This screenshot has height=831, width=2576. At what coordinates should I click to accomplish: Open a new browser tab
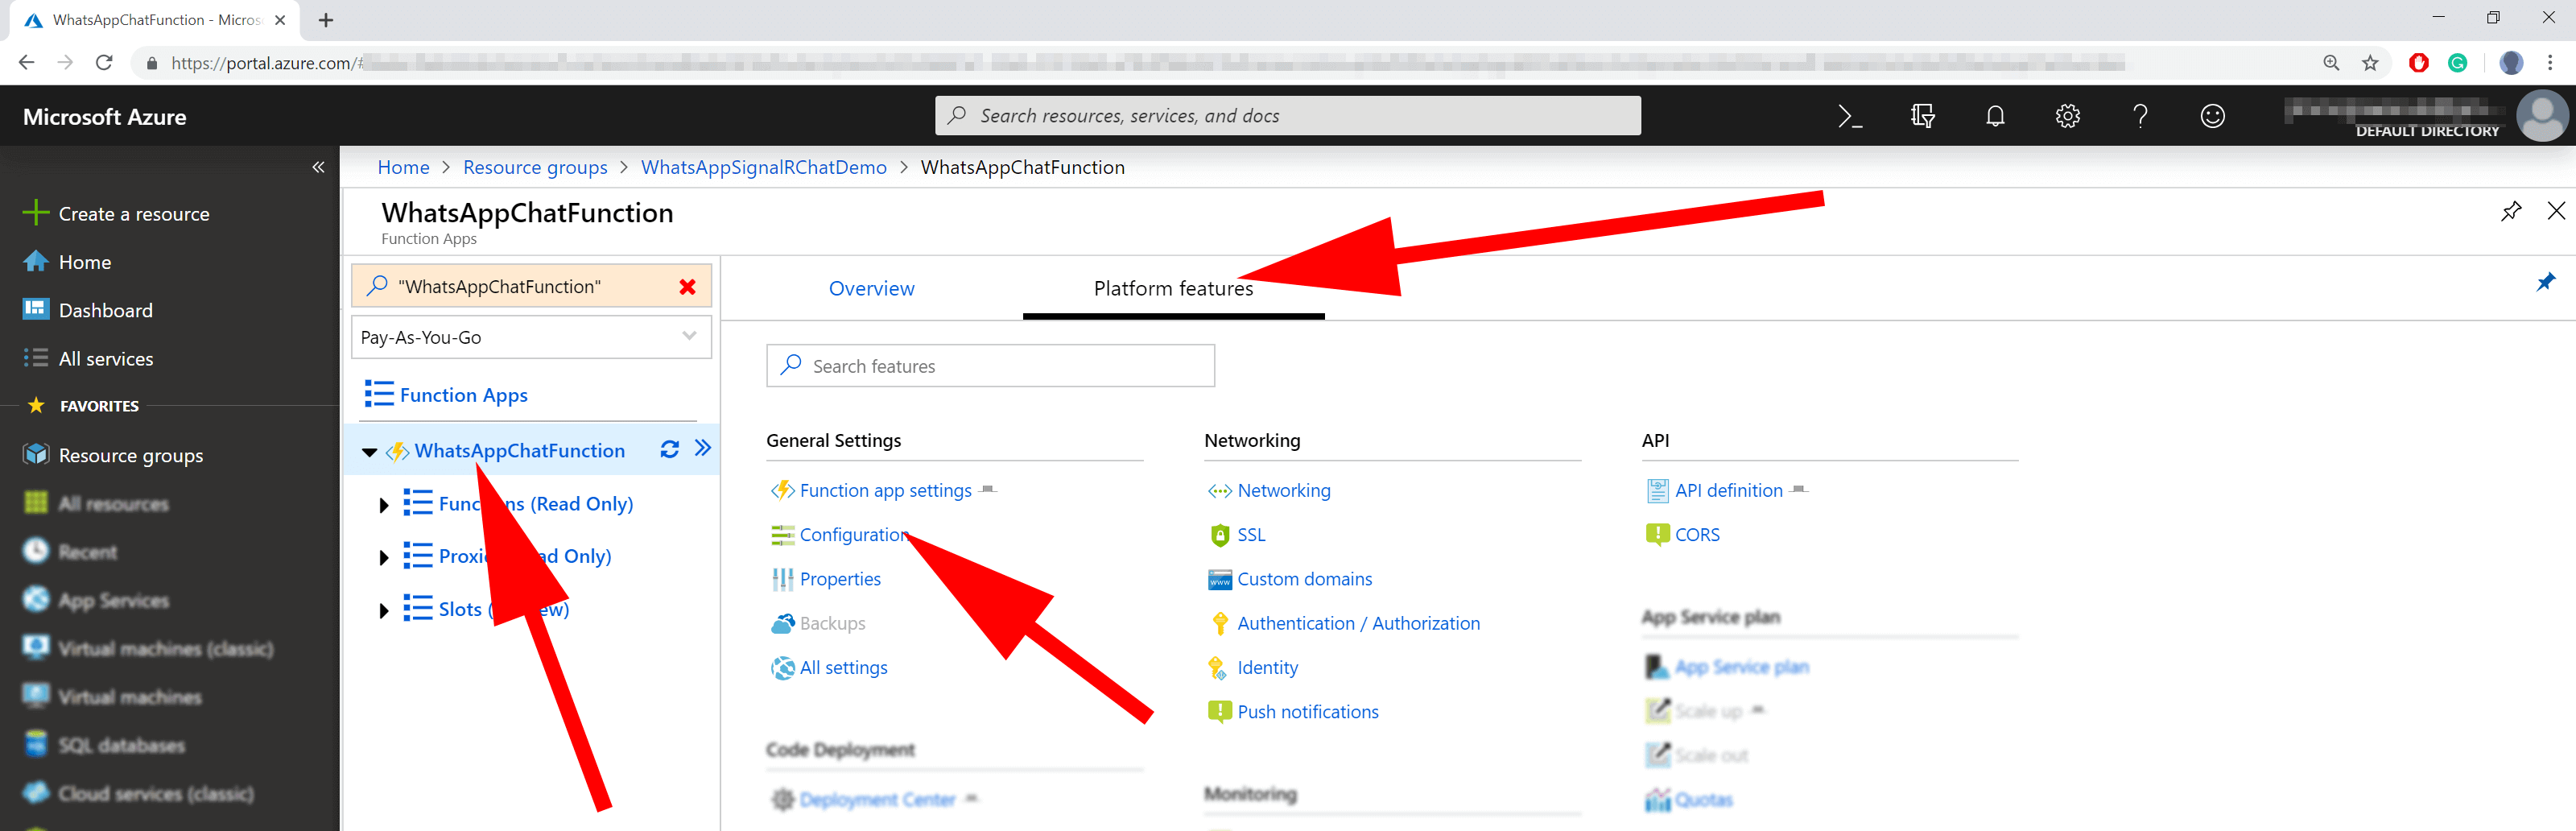click(326, 20)
